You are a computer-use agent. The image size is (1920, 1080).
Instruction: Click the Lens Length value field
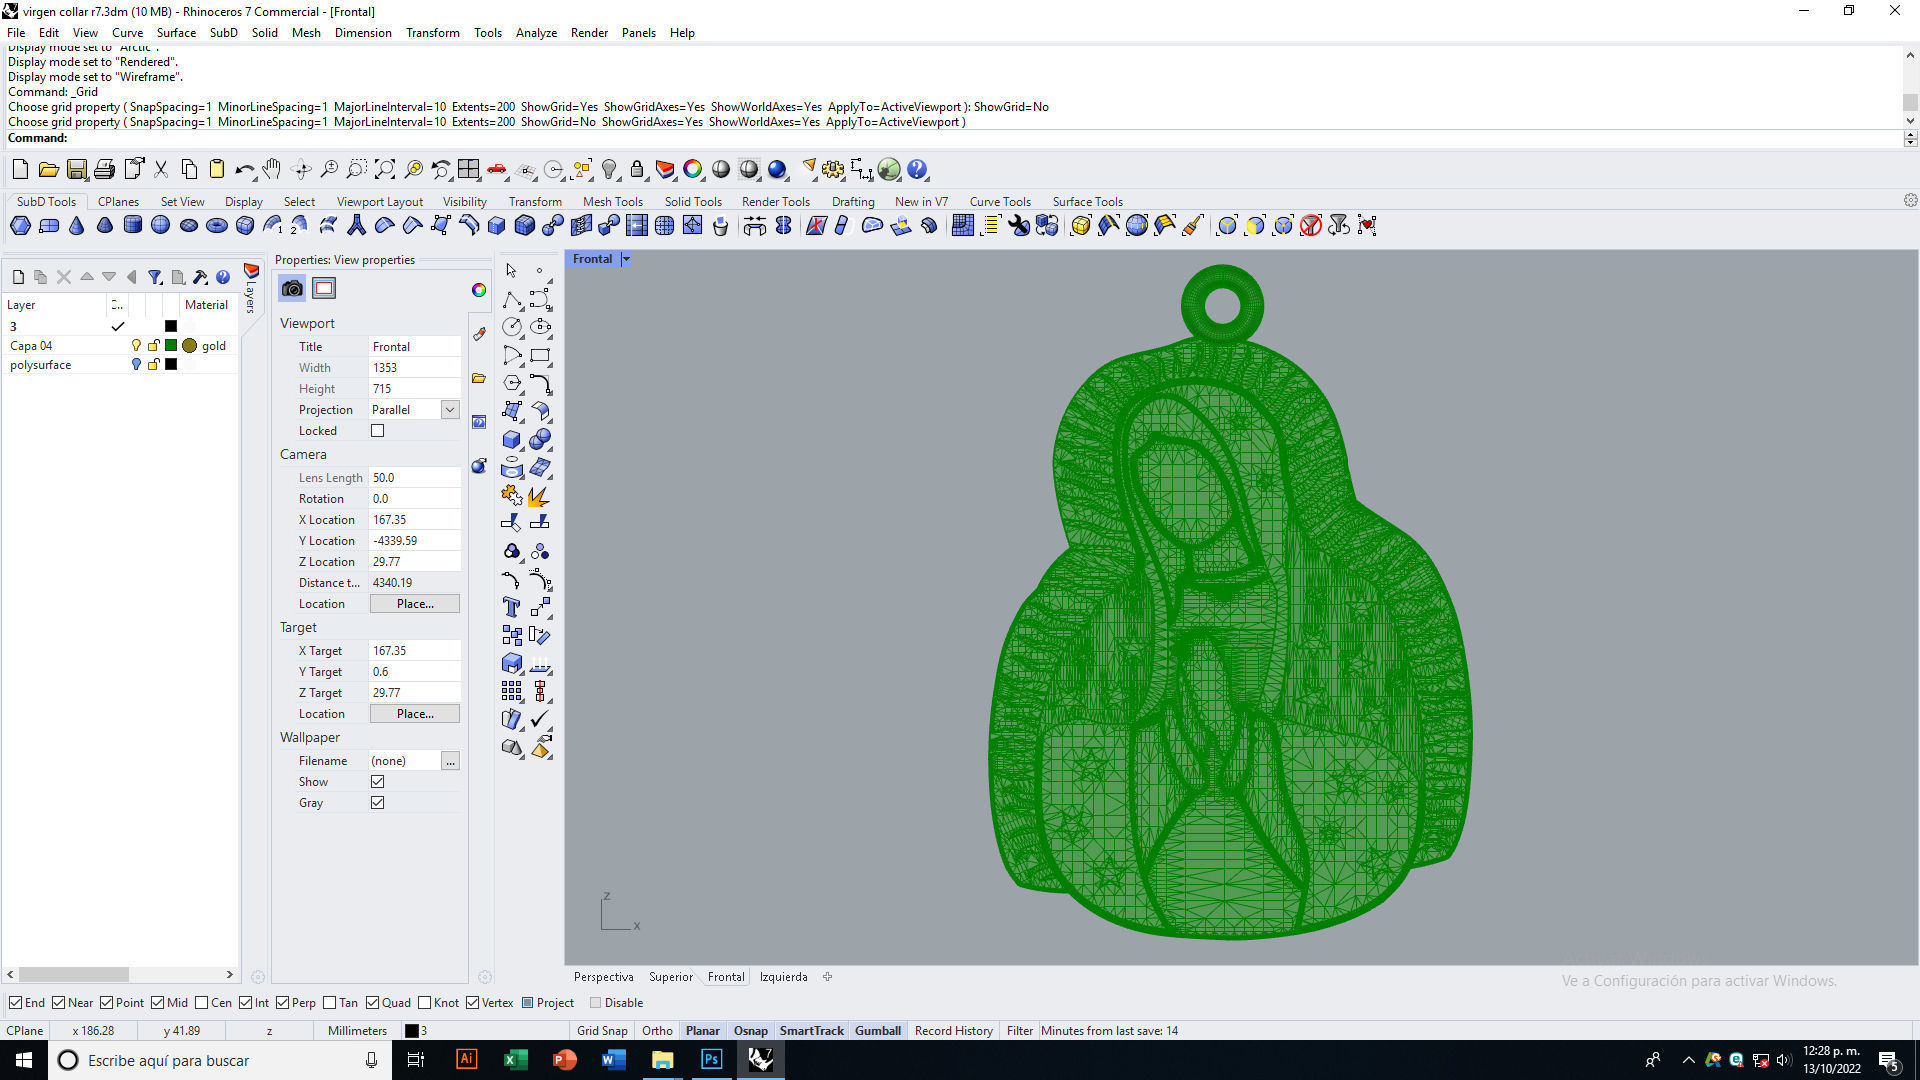coord(414,478)
